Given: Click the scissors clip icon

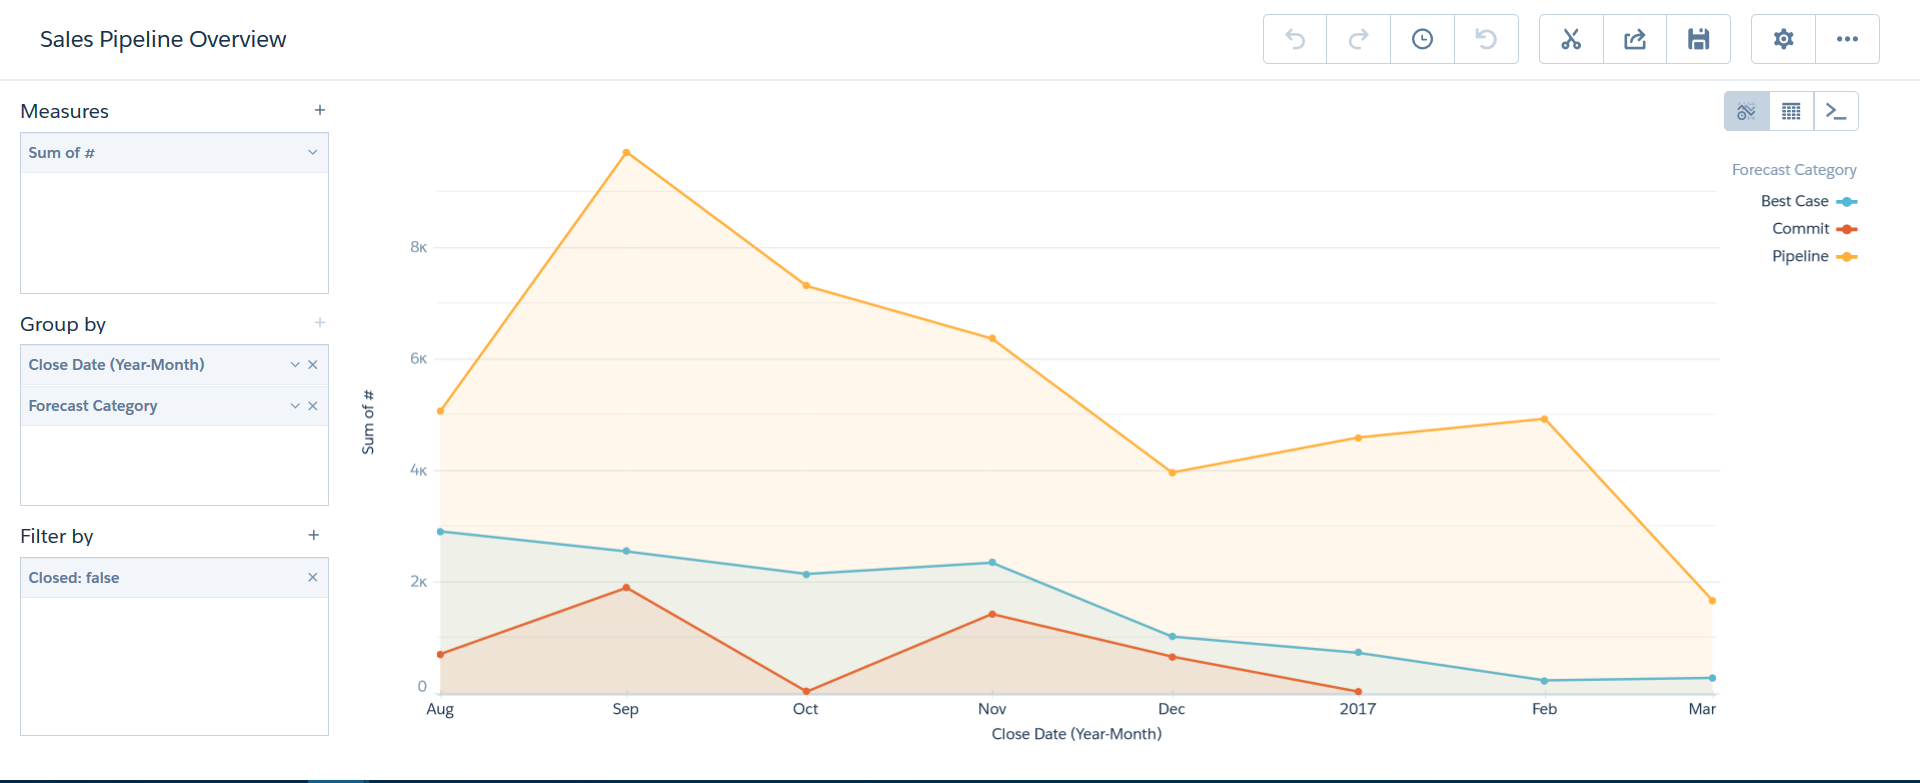Looking at the screenshot, I should click(x=1571, y=39).
